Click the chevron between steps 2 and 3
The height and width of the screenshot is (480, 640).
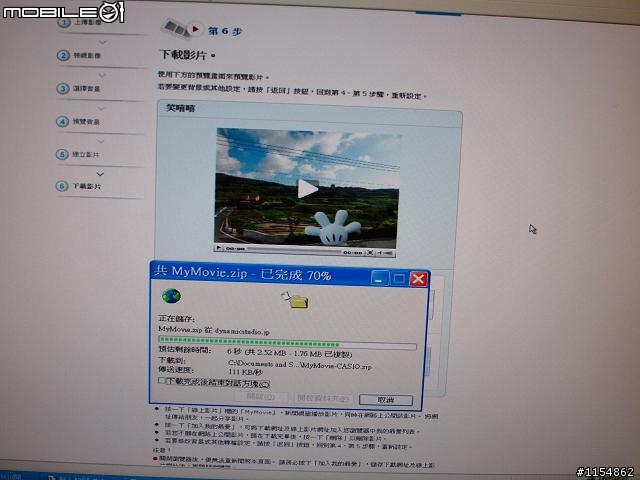coord(102,75)
